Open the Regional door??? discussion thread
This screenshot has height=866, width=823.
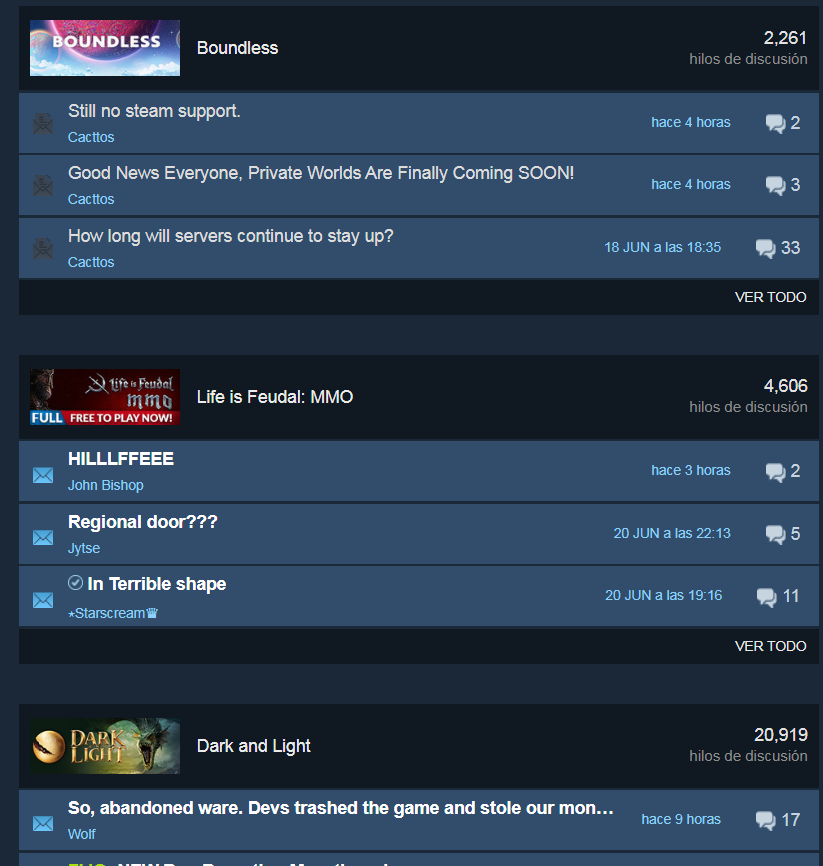pos(143,522)
